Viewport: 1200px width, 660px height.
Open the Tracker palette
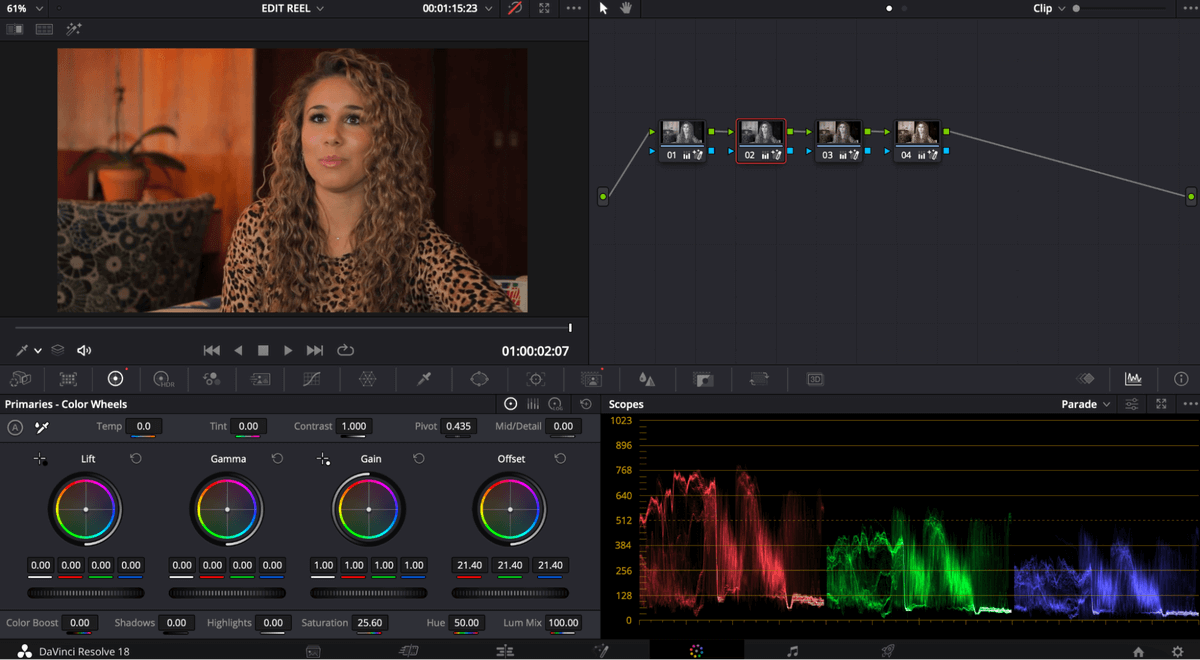536,379
